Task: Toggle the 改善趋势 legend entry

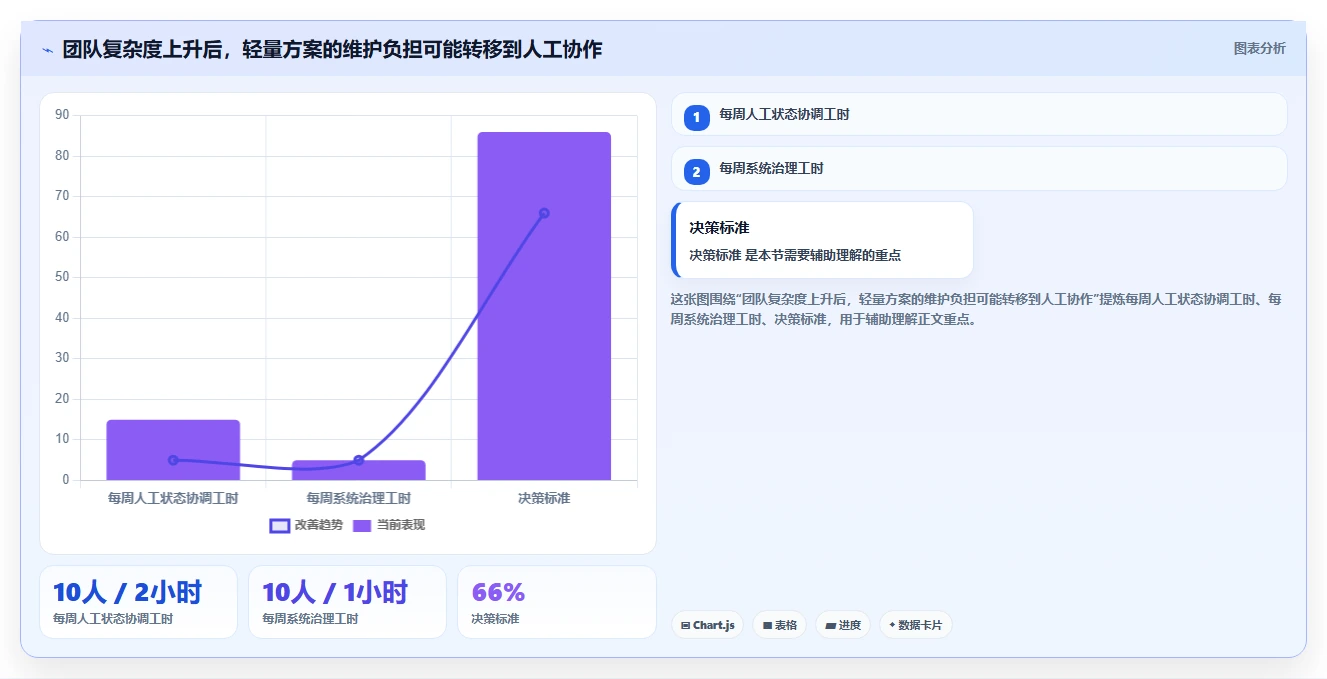Action: (306, 525)
